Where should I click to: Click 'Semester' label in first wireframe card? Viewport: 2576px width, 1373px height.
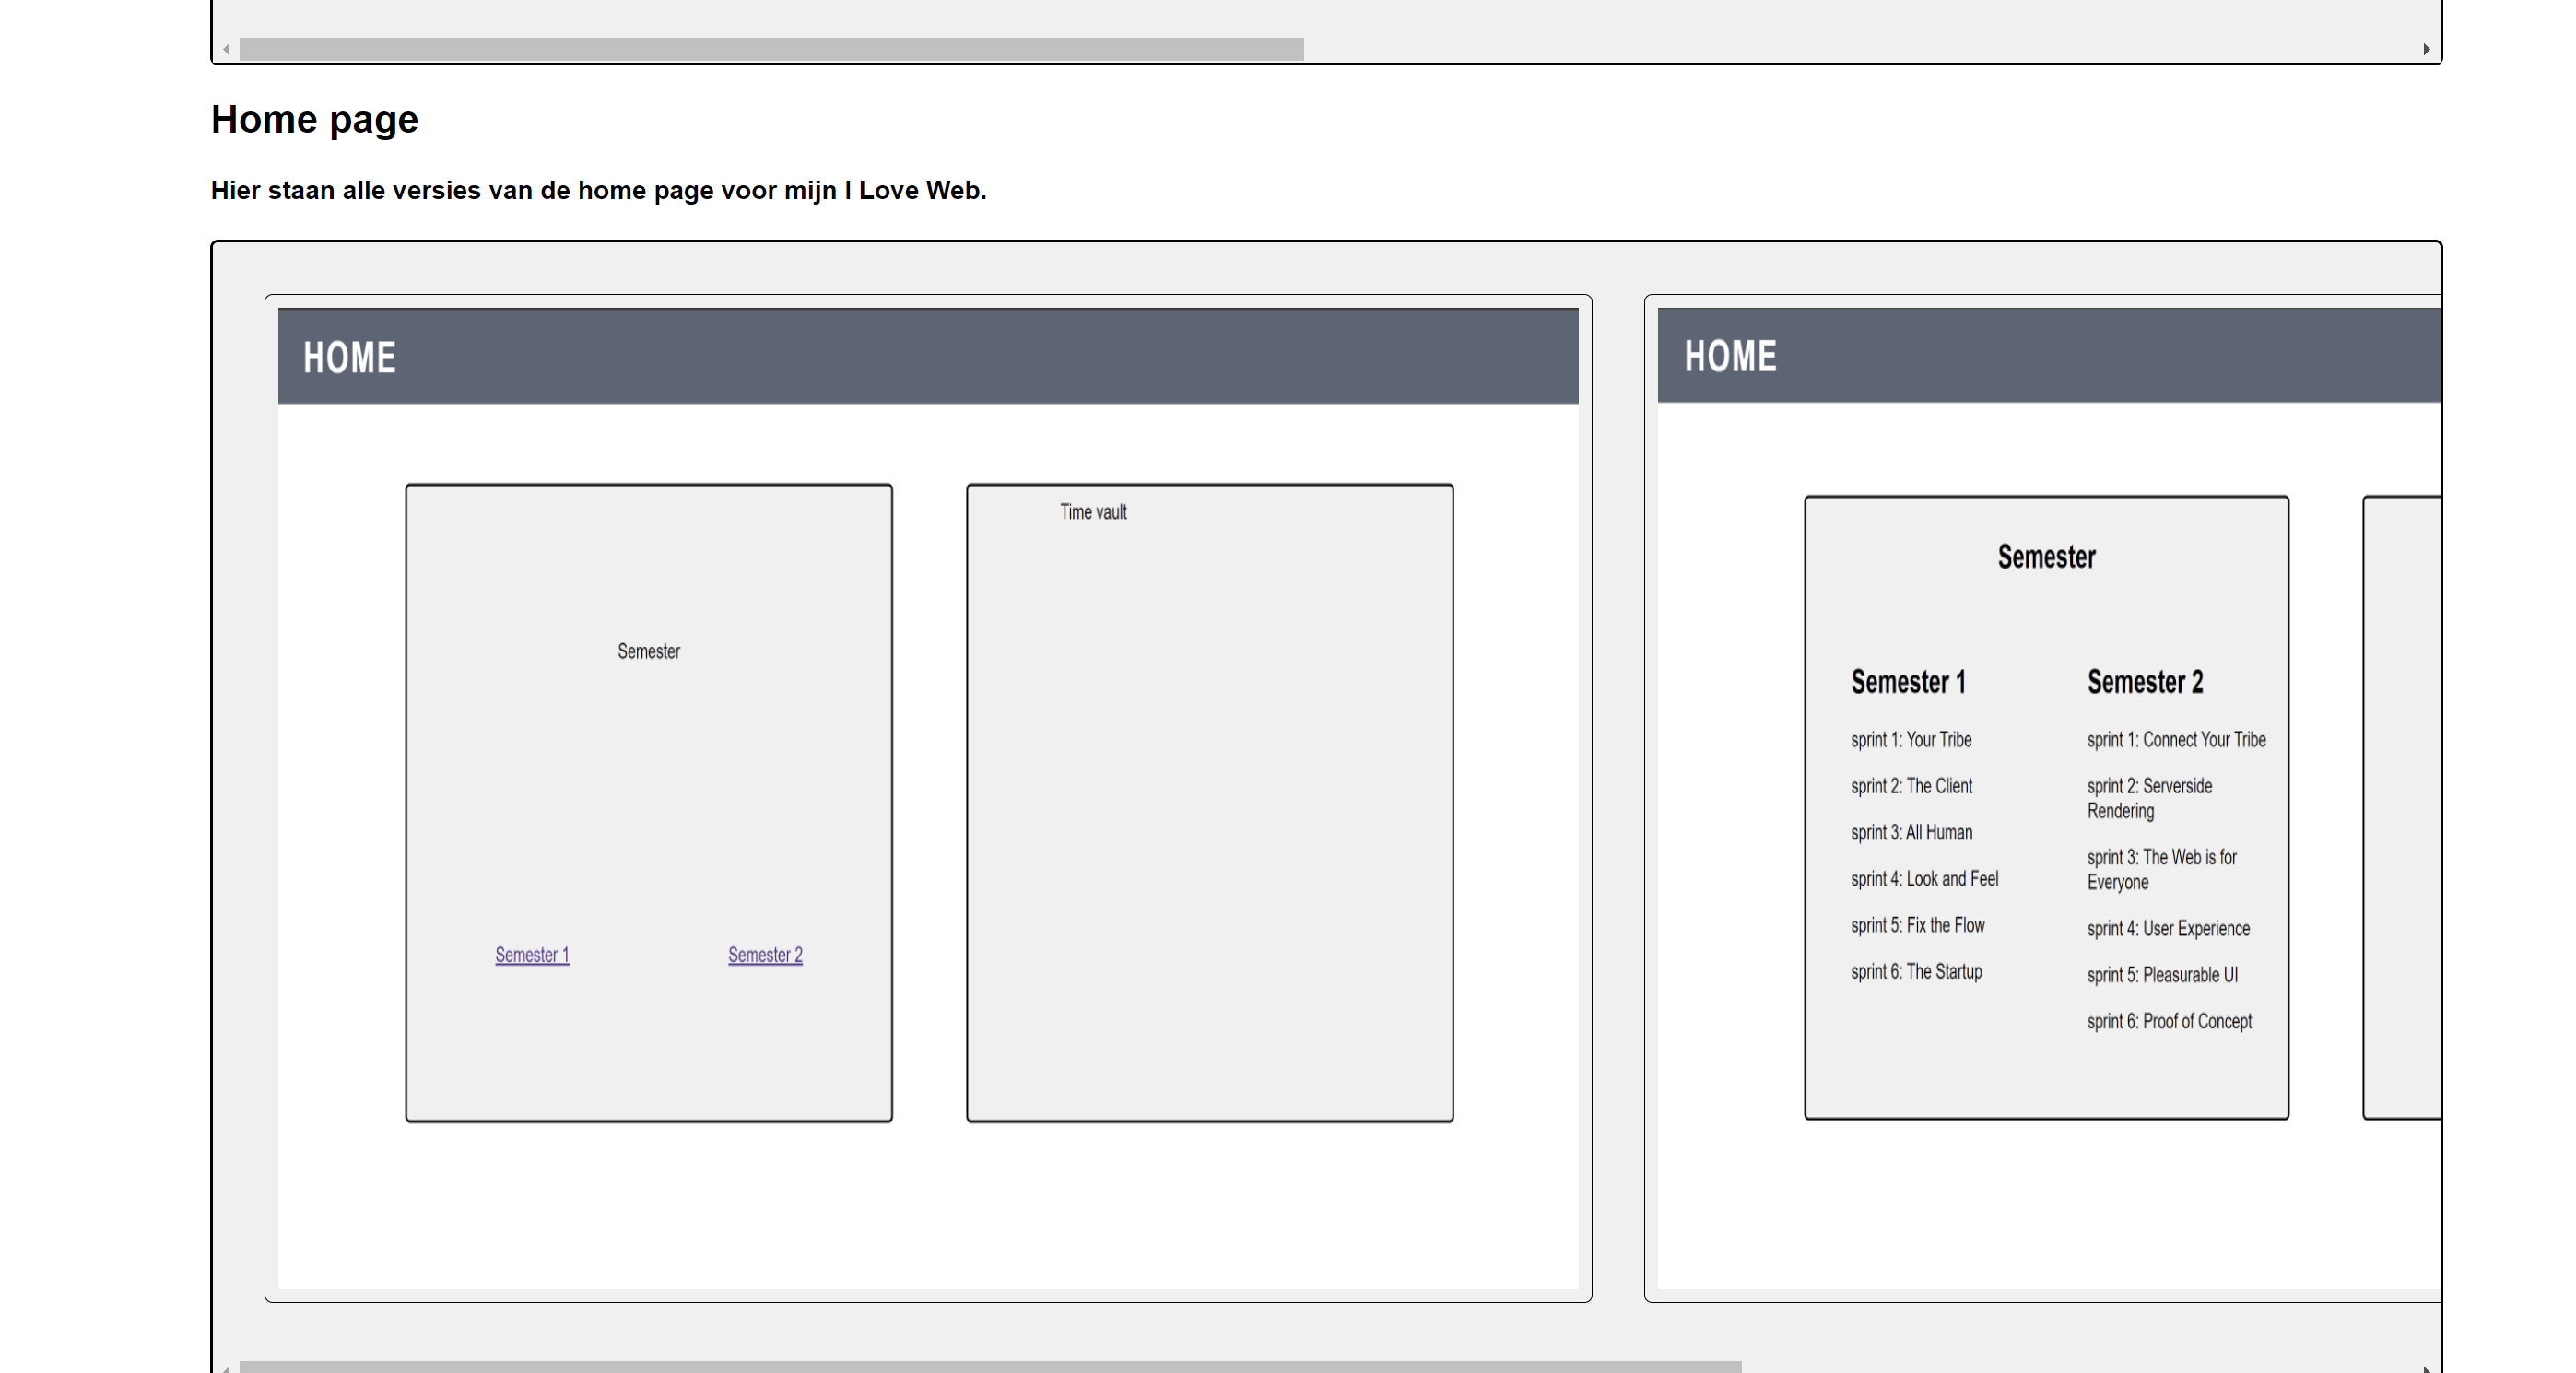tap(648, 651)
